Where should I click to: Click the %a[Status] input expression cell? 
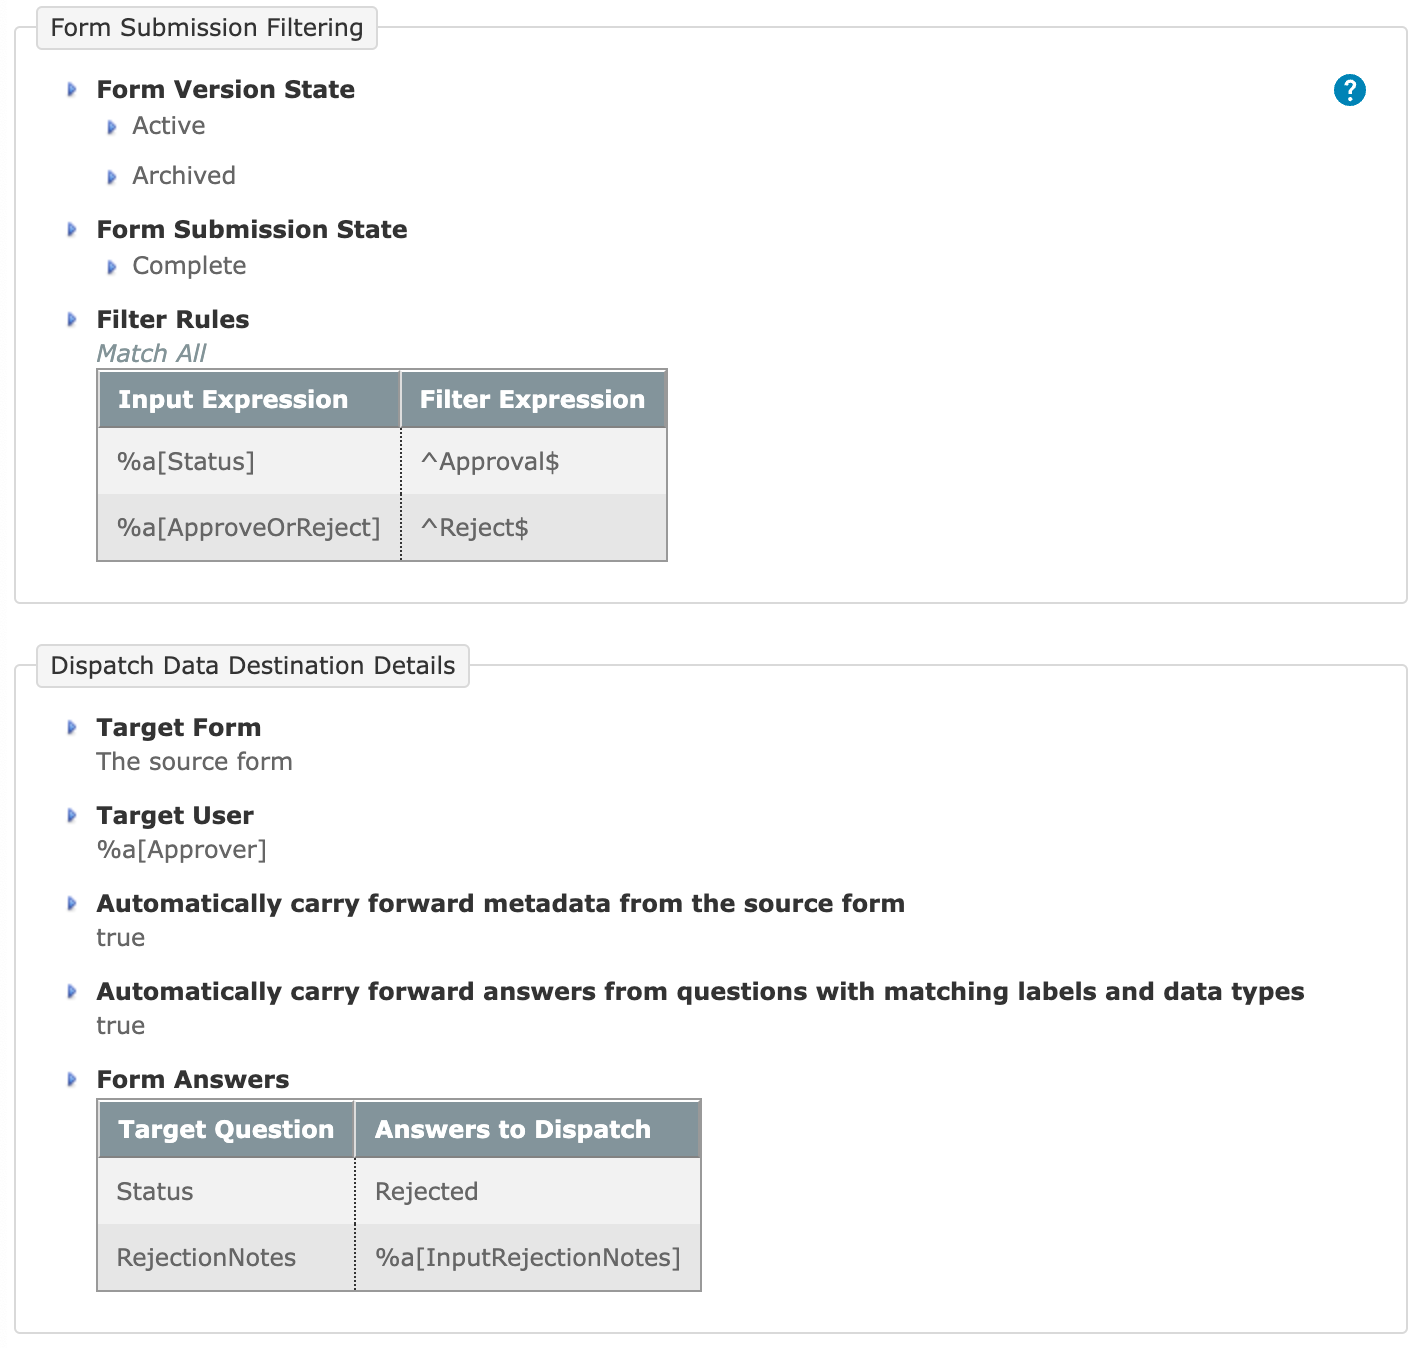[249, 461]
